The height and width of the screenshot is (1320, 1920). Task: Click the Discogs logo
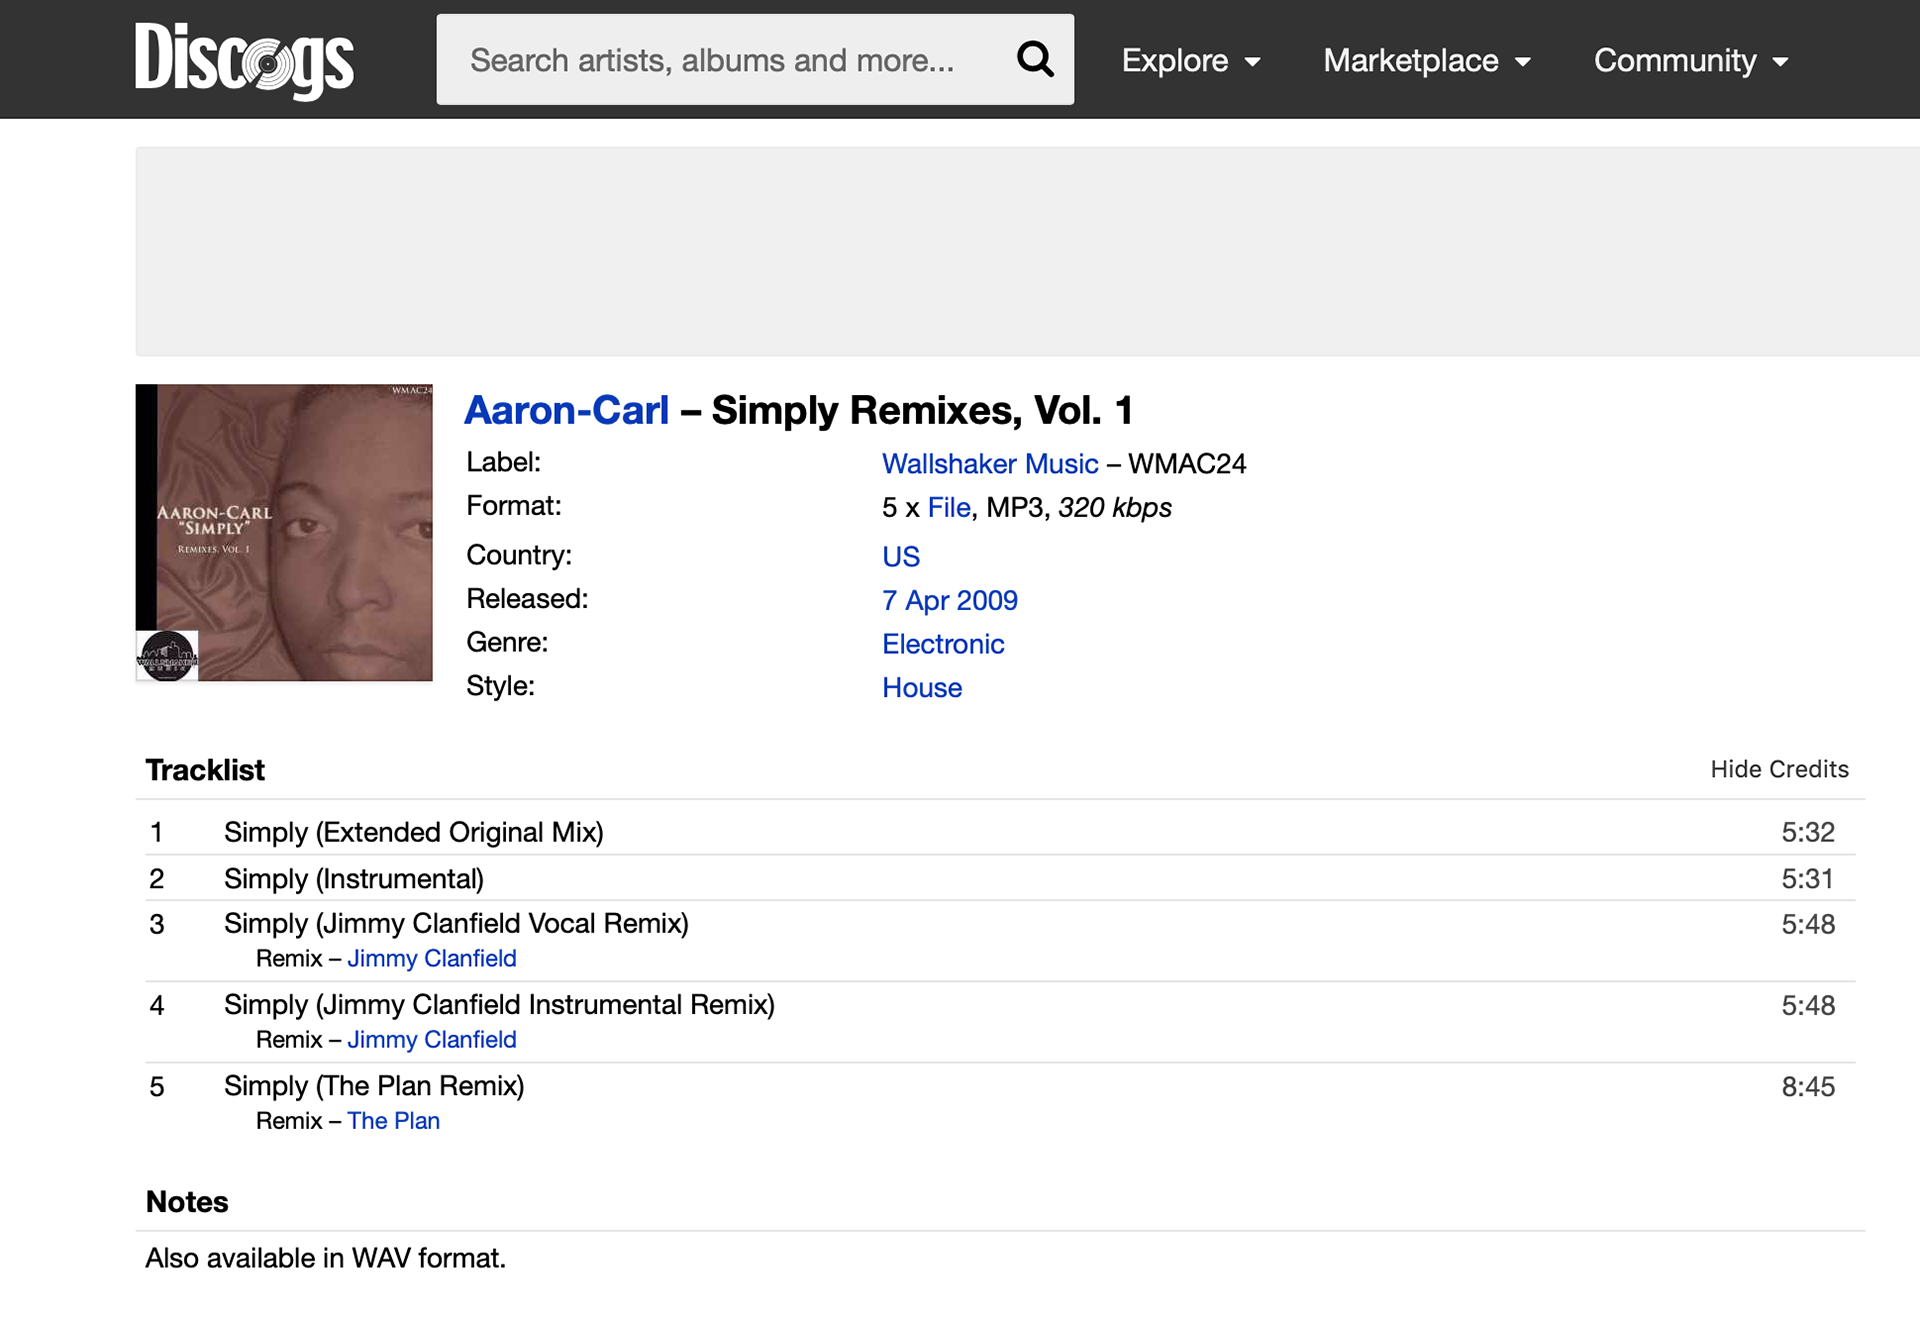[x=244, y=60]
